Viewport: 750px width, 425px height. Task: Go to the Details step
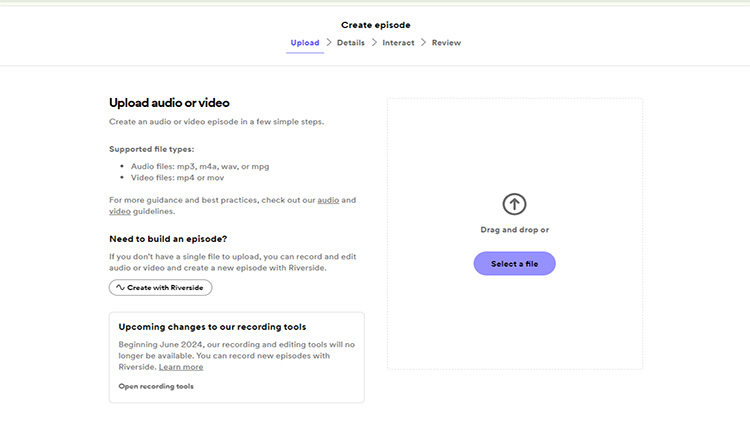pyautogui.click(x=350, y=43)
